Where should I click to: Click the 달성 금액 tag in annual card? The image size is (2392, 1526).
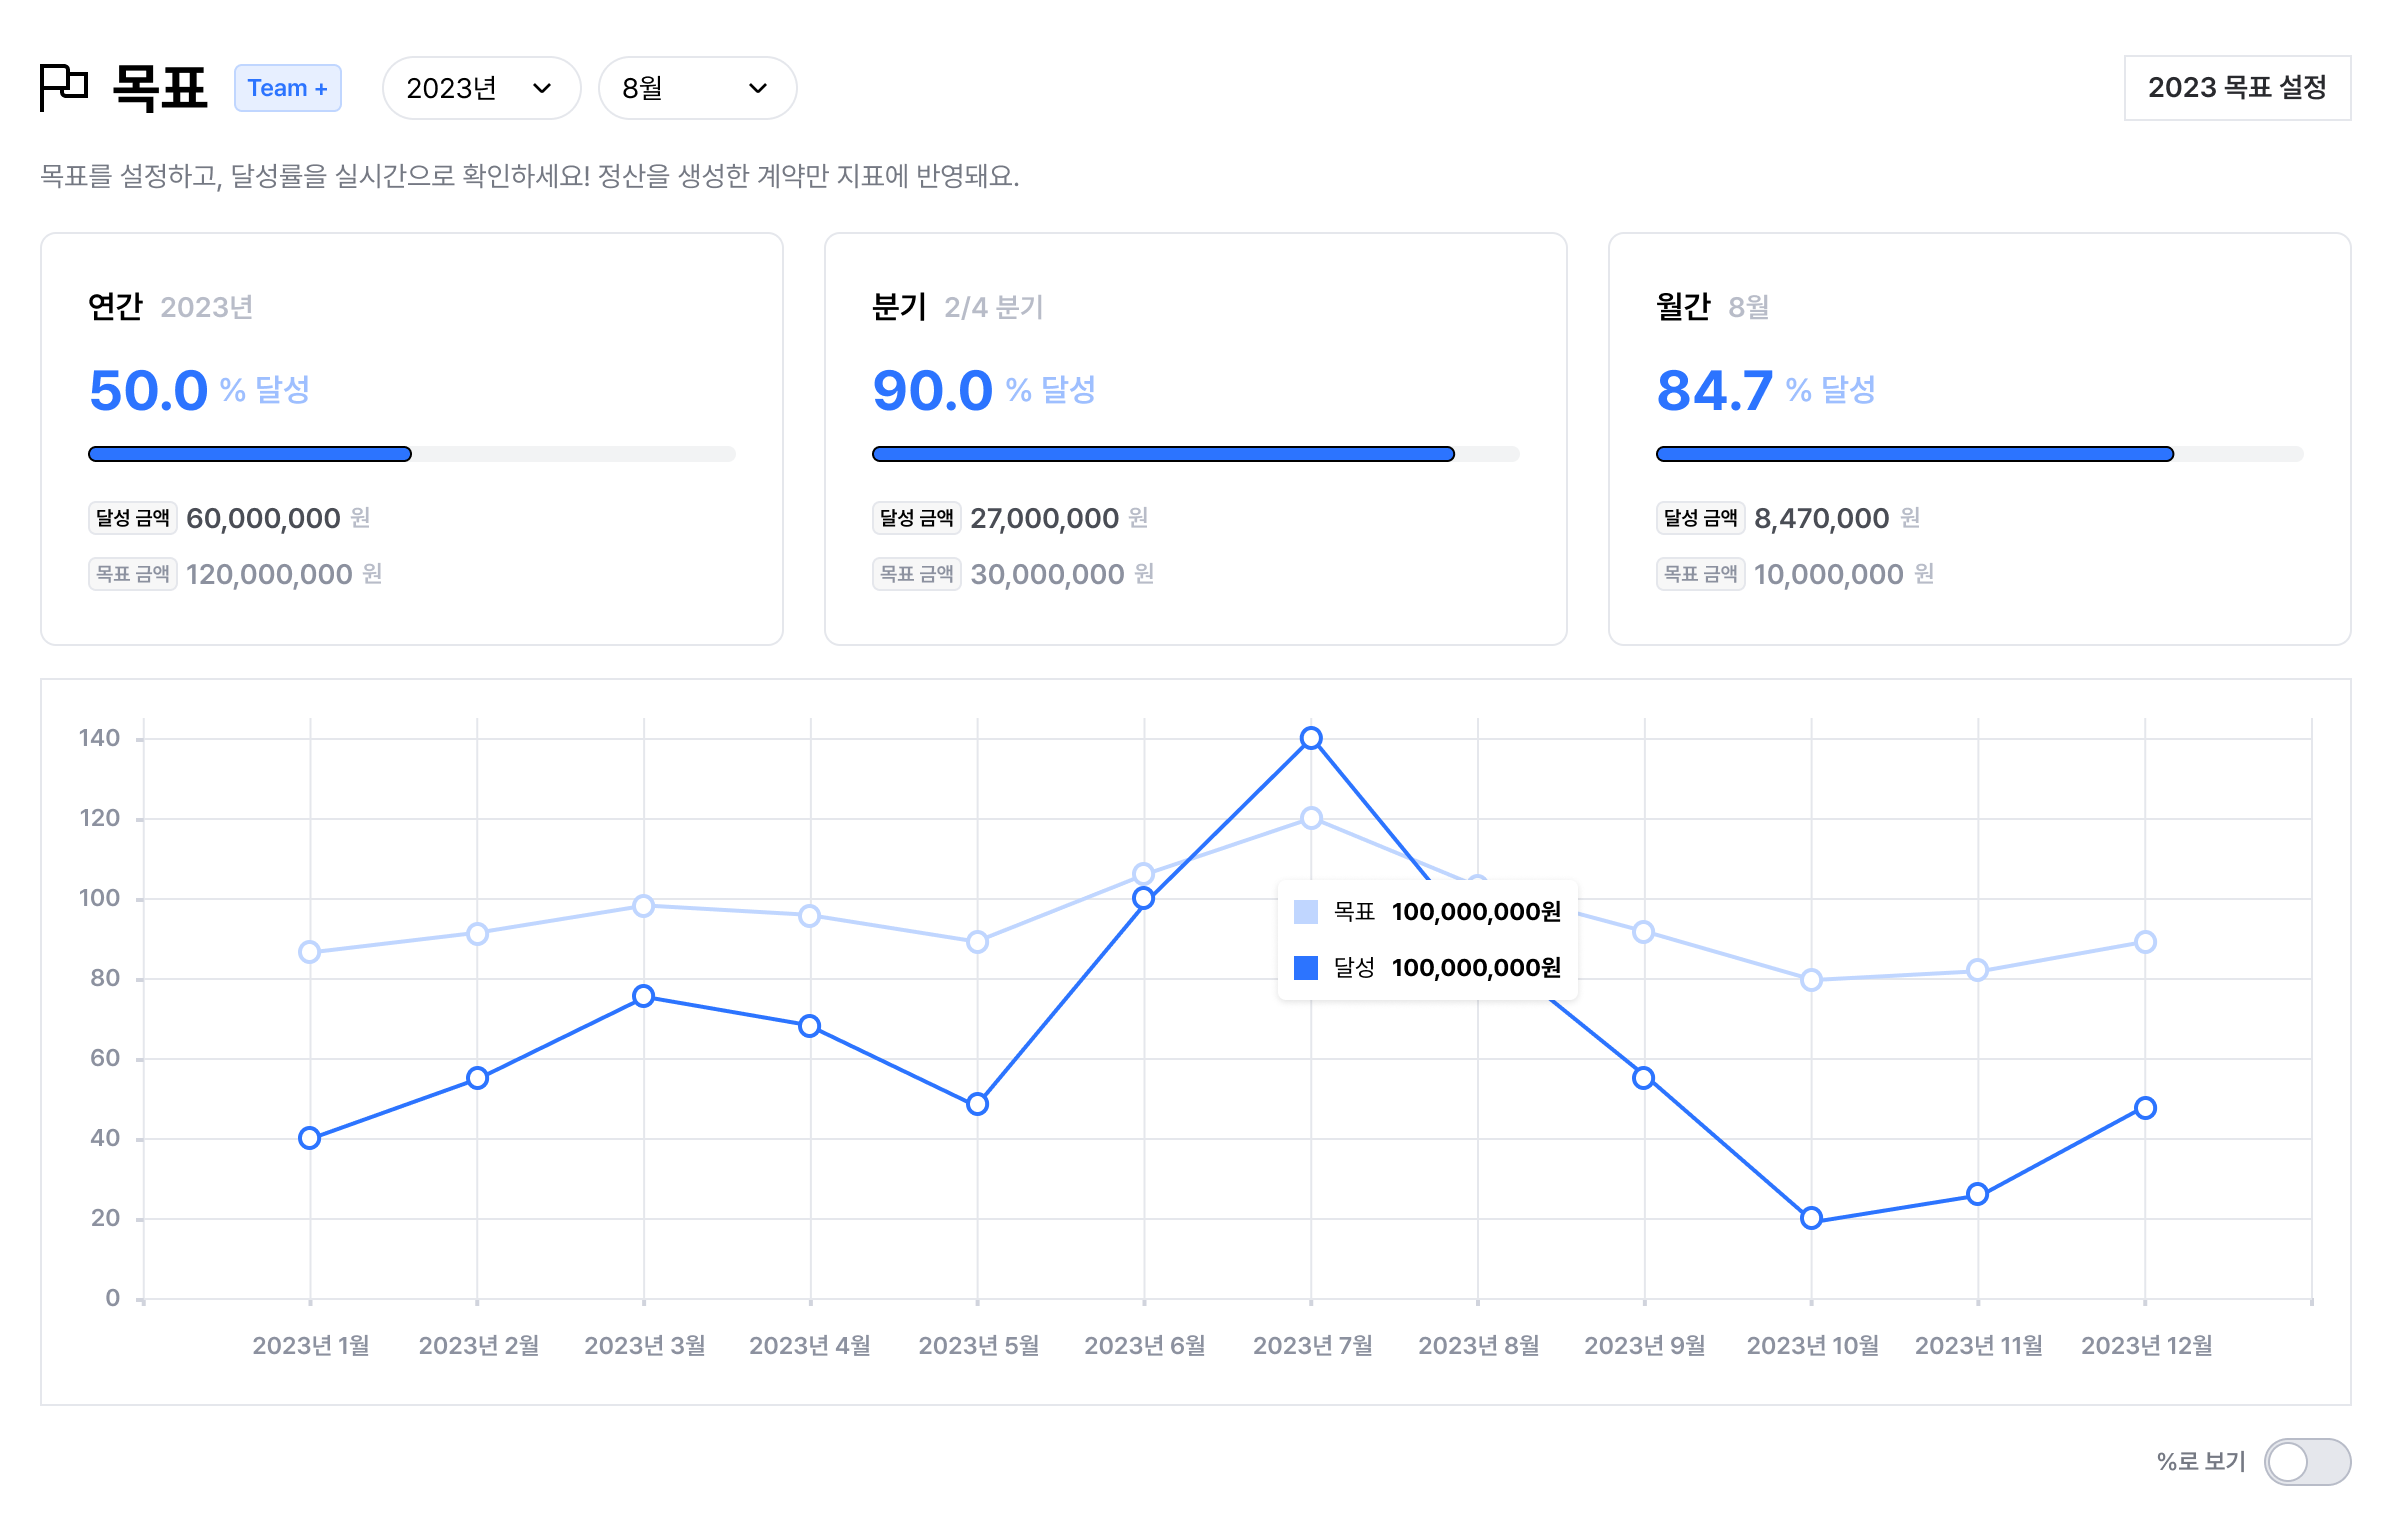[133, 518]
